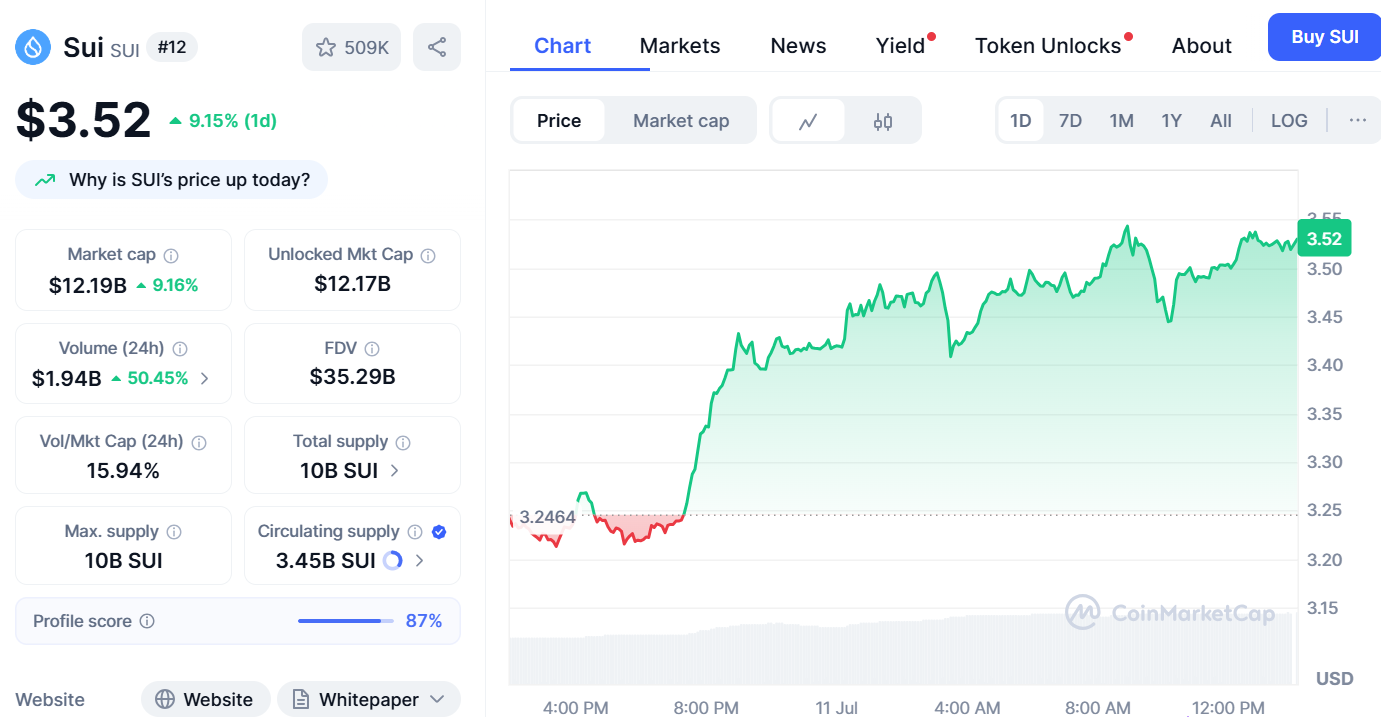This screenshot has width=1381, height=717.
Task: Switch to line chart view icon
Action: [x=808, y=121]
